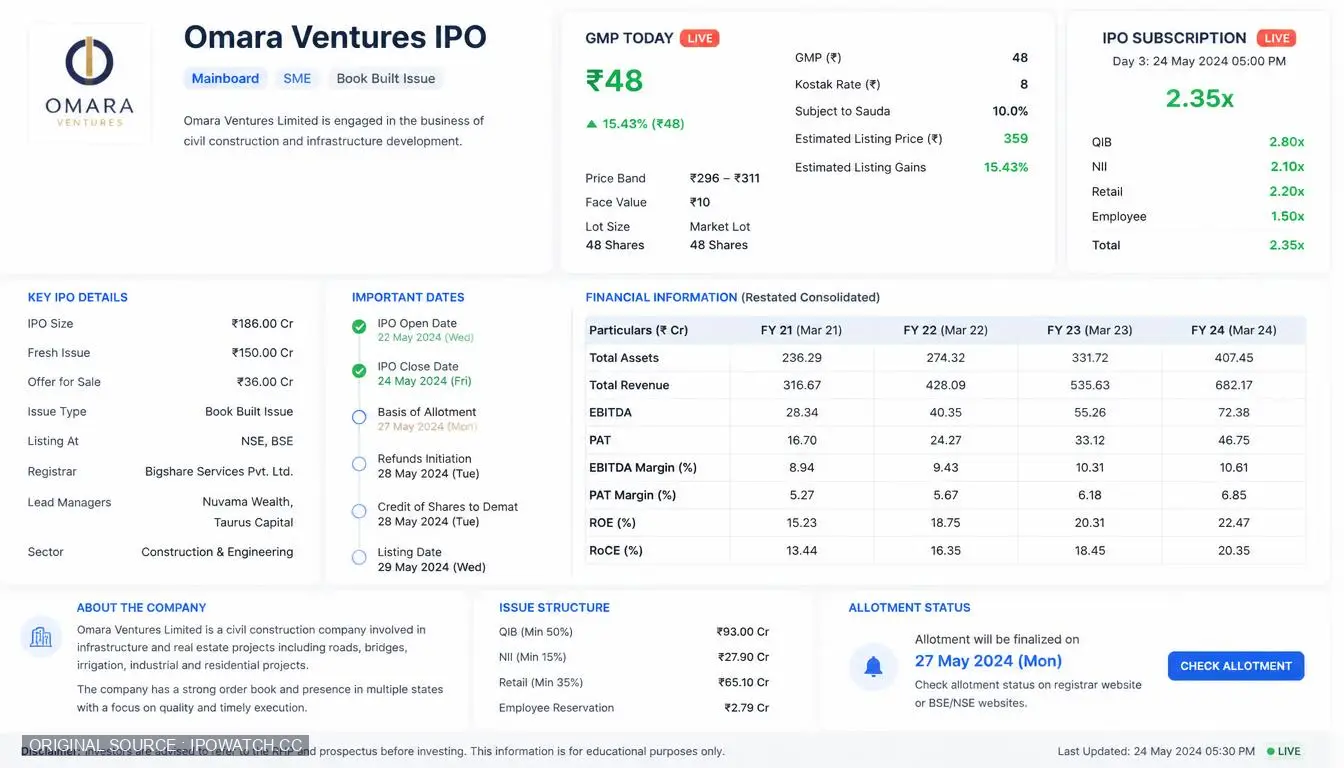This screenshot has height=768, width=1344.
Task: Click the FY 24 (Mar 24) column header
Action: 1234,331
